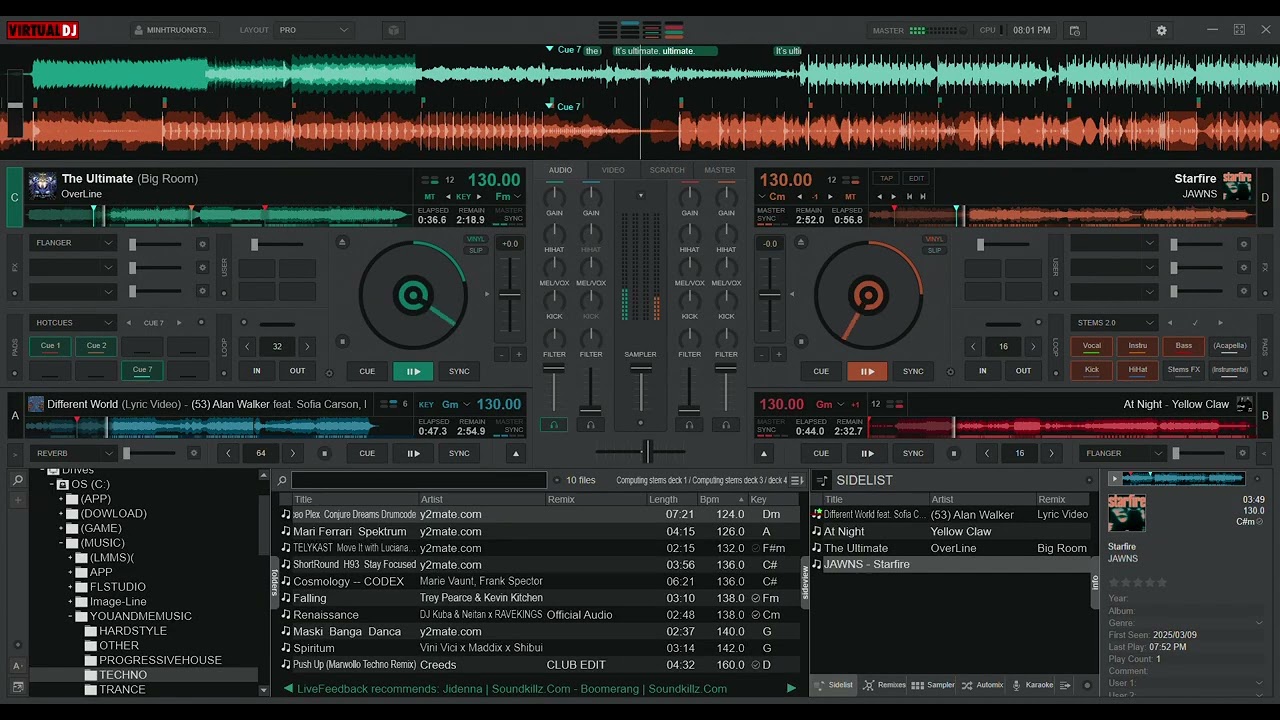Switch mixer to VIDEO tab

pos(613,170)
